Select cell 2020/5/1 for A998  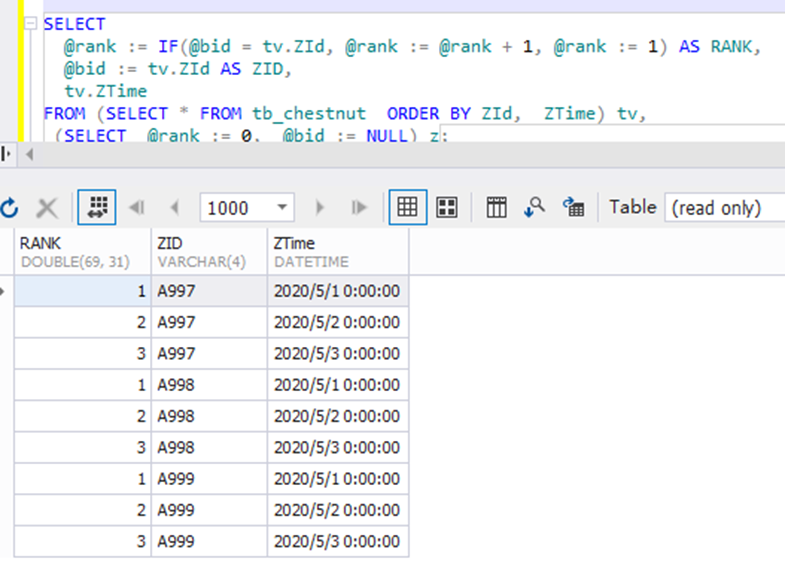click(338, 385)
